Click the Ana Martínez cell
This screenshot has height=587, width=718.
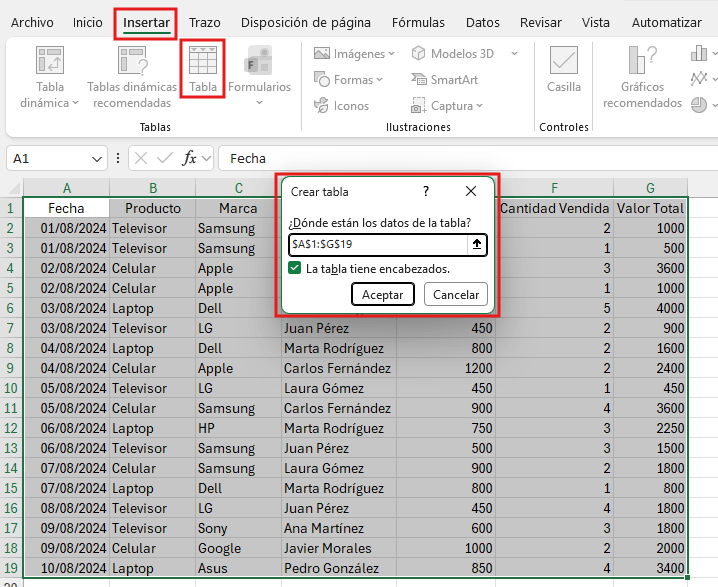pyautogui.click(x=339, y=528)
